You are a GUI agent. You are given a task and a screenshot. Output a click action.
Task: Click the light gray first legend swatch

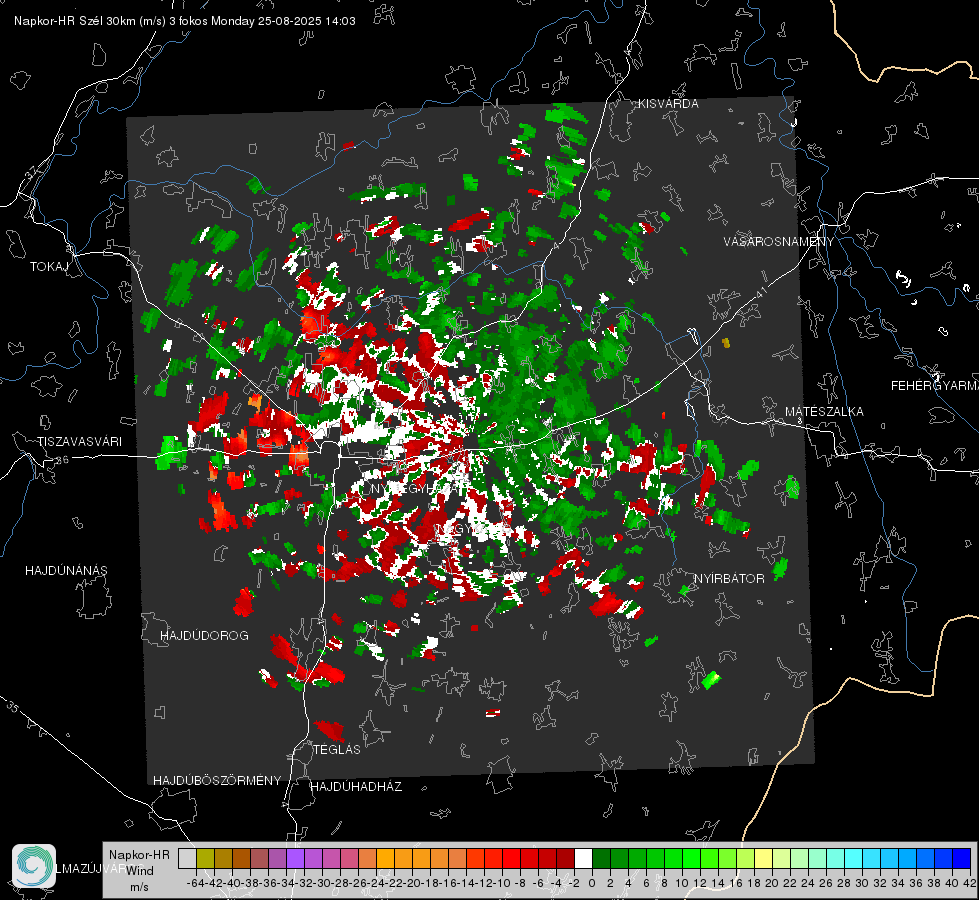(187, 858)
